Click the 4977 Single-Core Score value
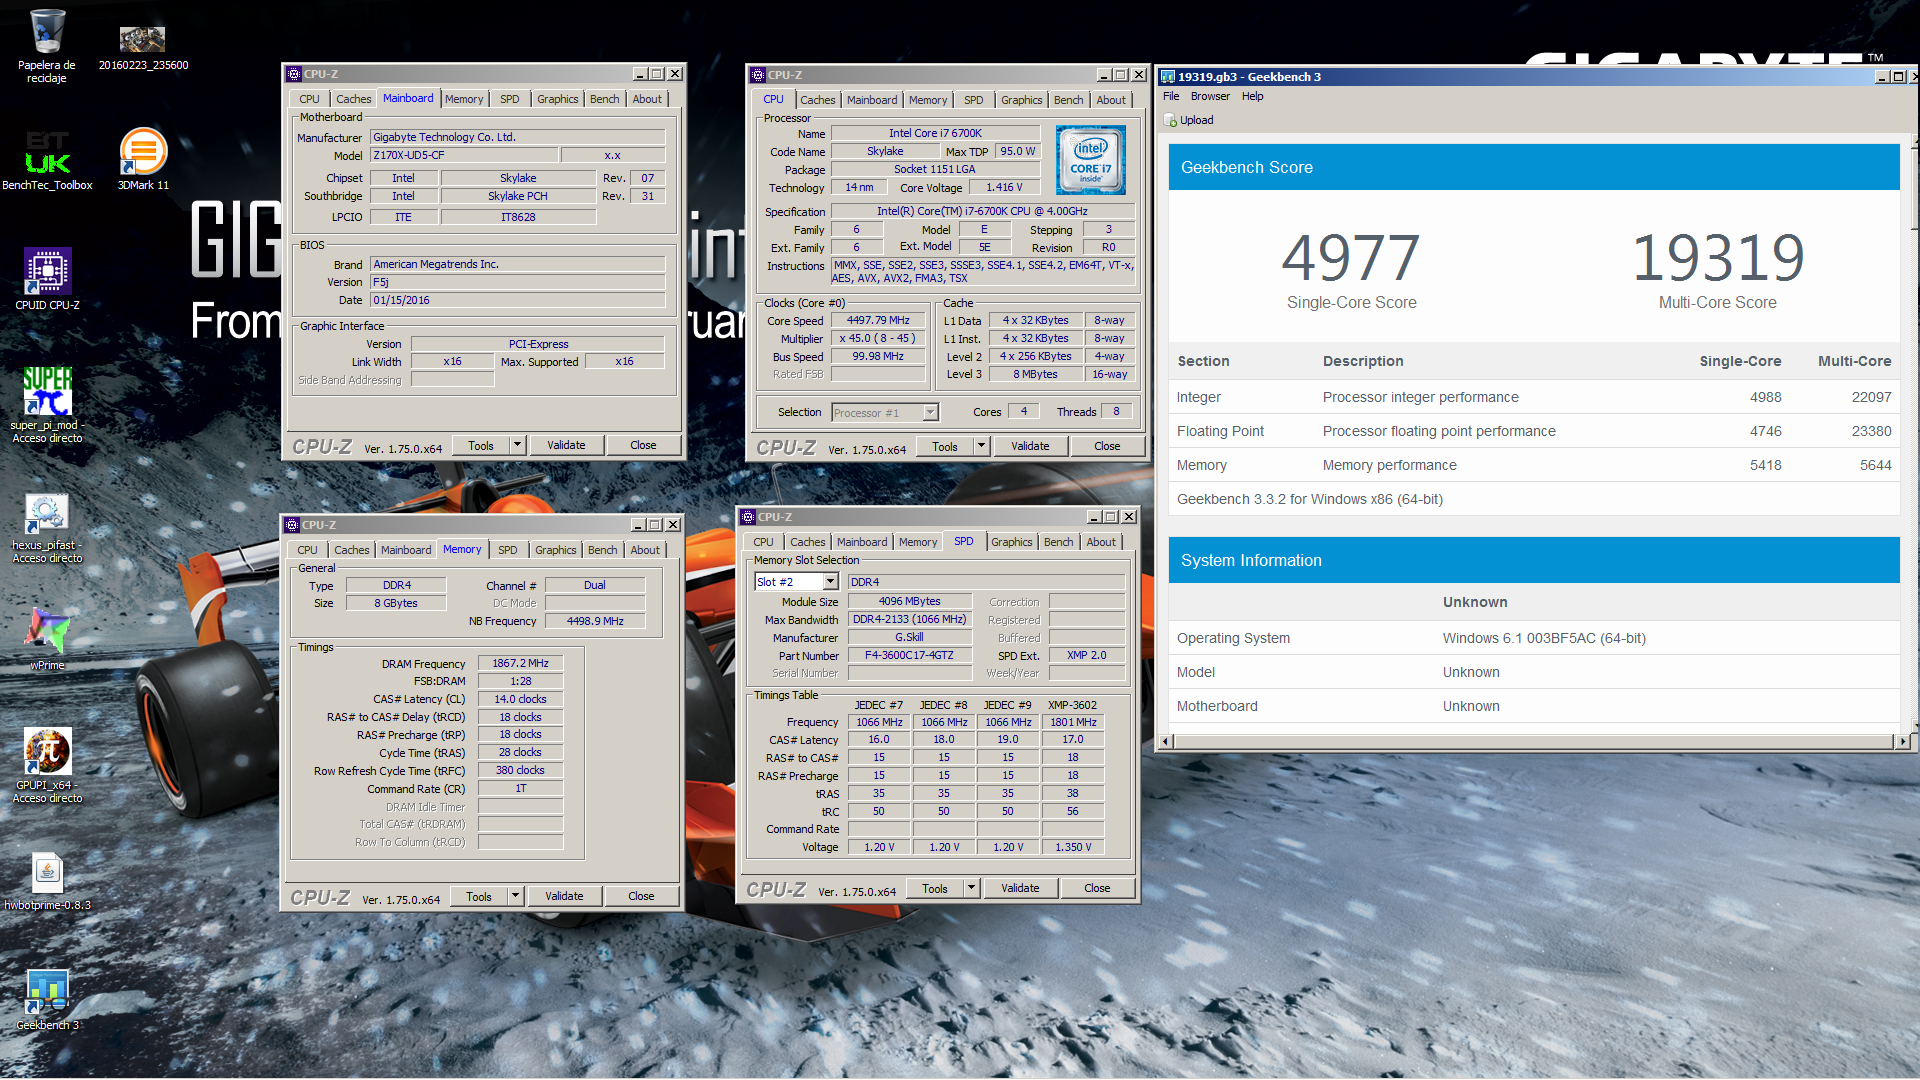Image resolution: width=1920 pixels, height=1080 pixels. 1350,257
